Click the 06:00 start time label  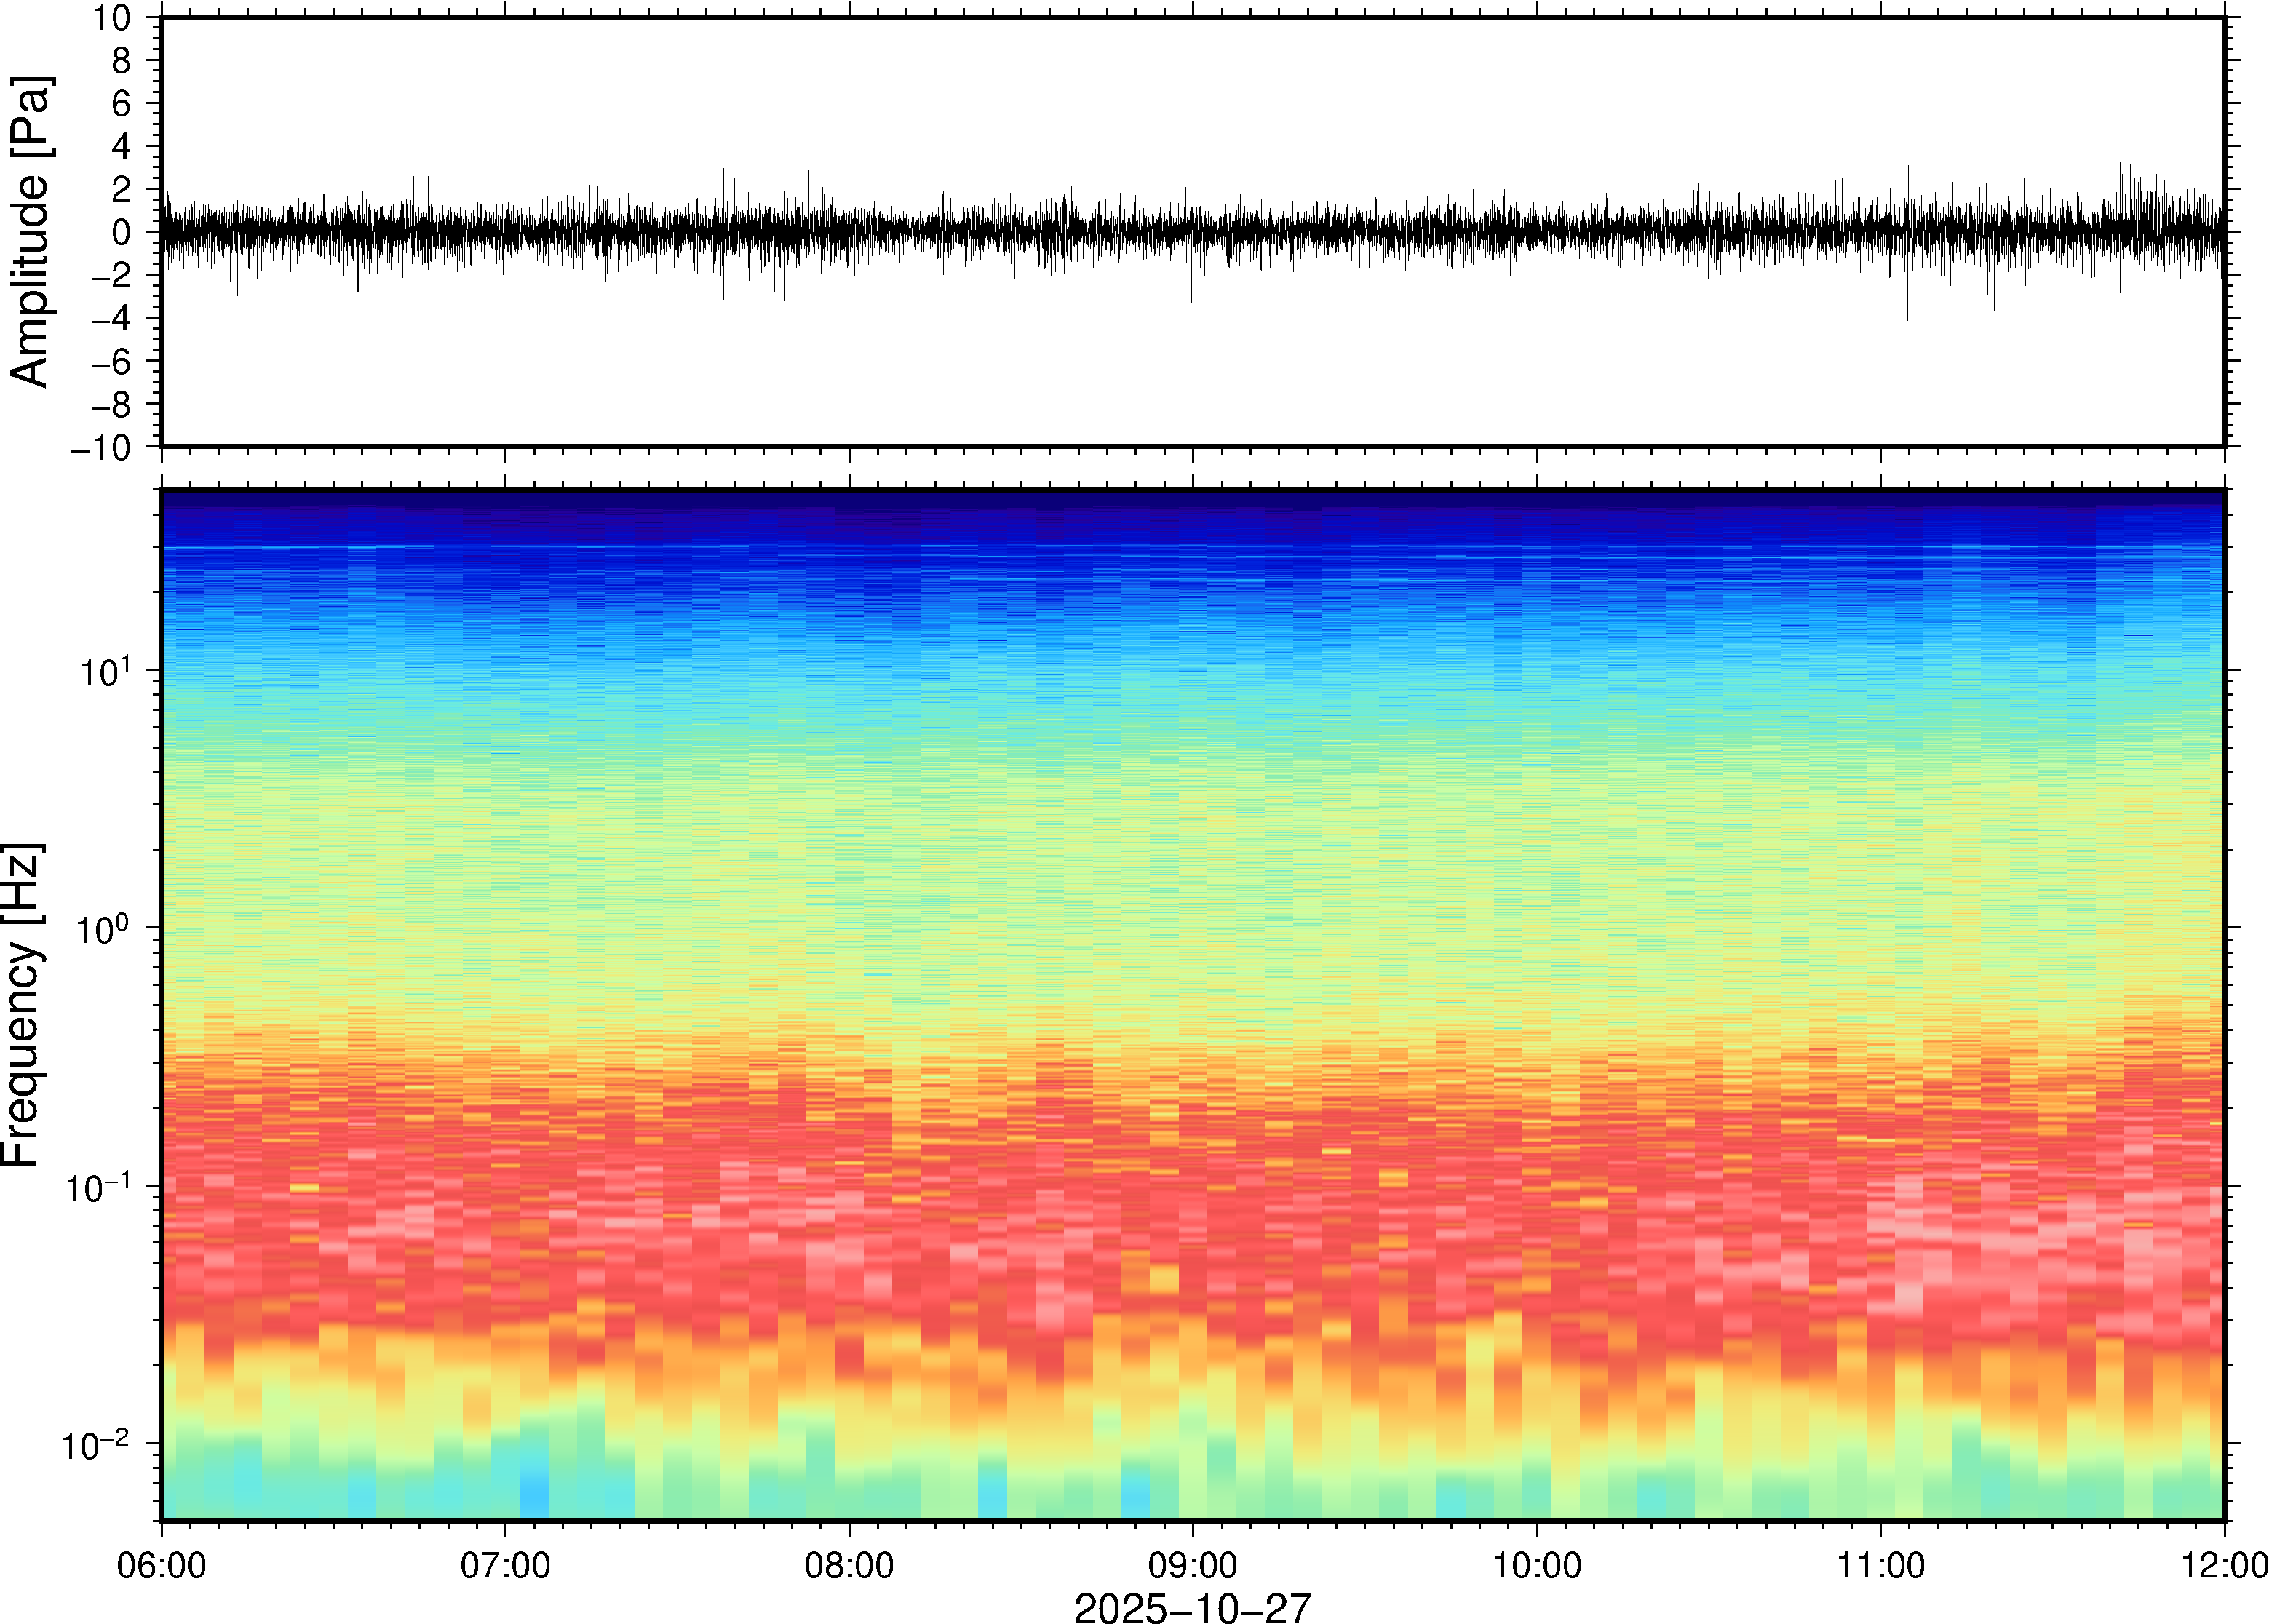(x=162, y=1565)
